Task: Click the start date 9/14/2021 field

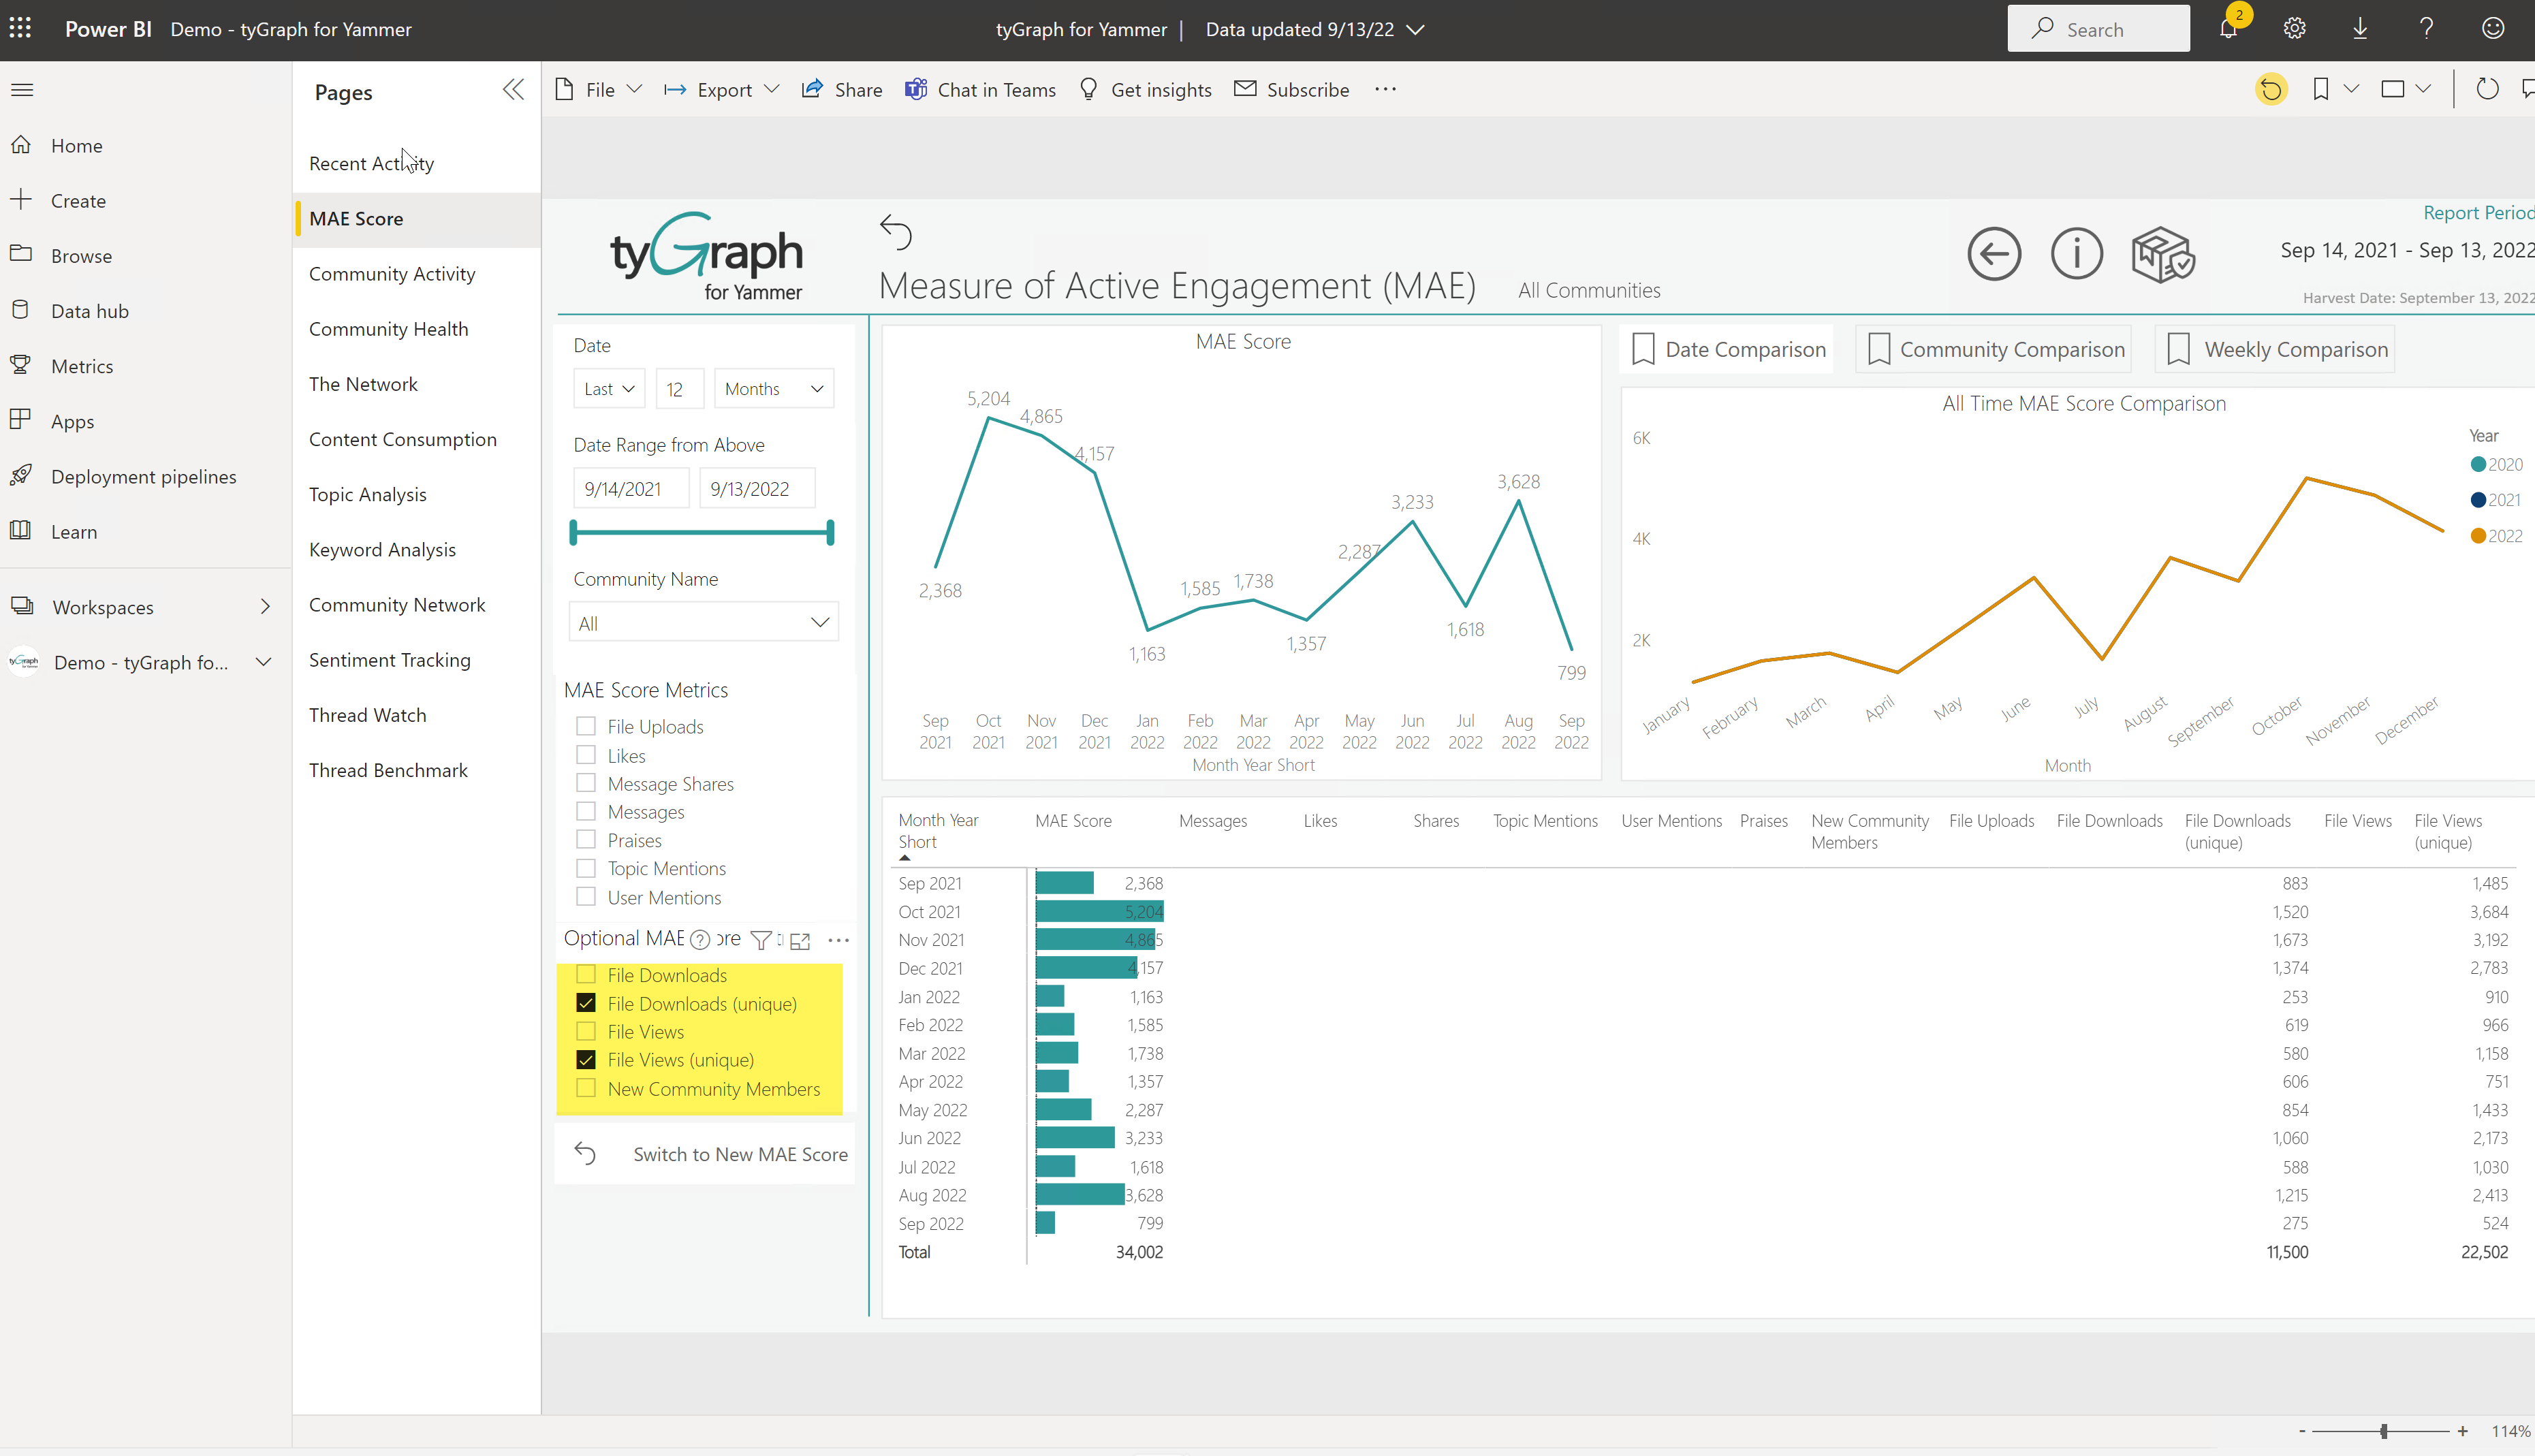Action: (x=630, y=489)
